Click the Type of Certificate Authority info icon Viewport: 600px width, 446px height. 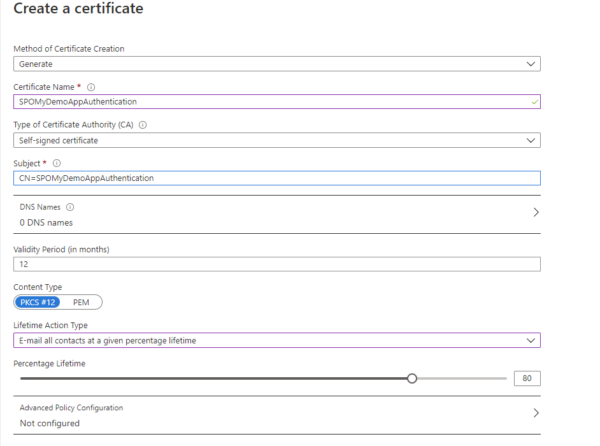143,125
